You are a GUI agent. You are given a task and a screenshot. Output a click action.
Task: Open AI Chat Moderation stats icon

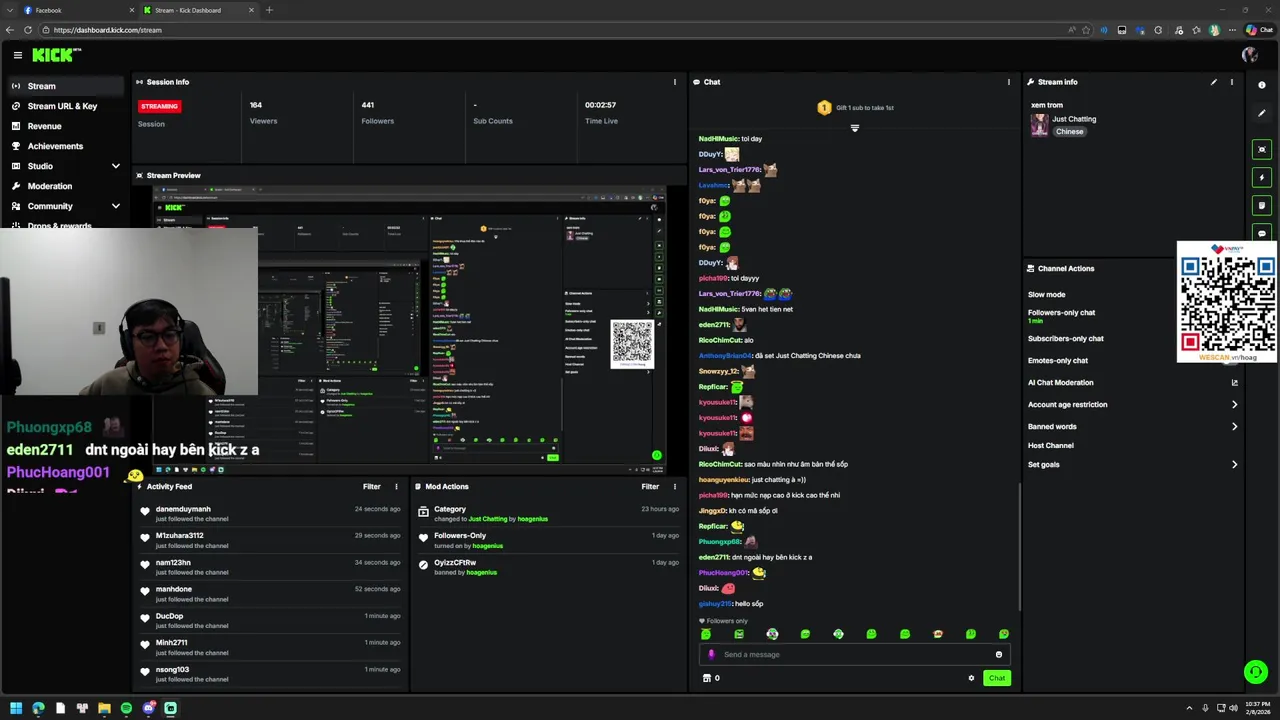point(1234,383)
